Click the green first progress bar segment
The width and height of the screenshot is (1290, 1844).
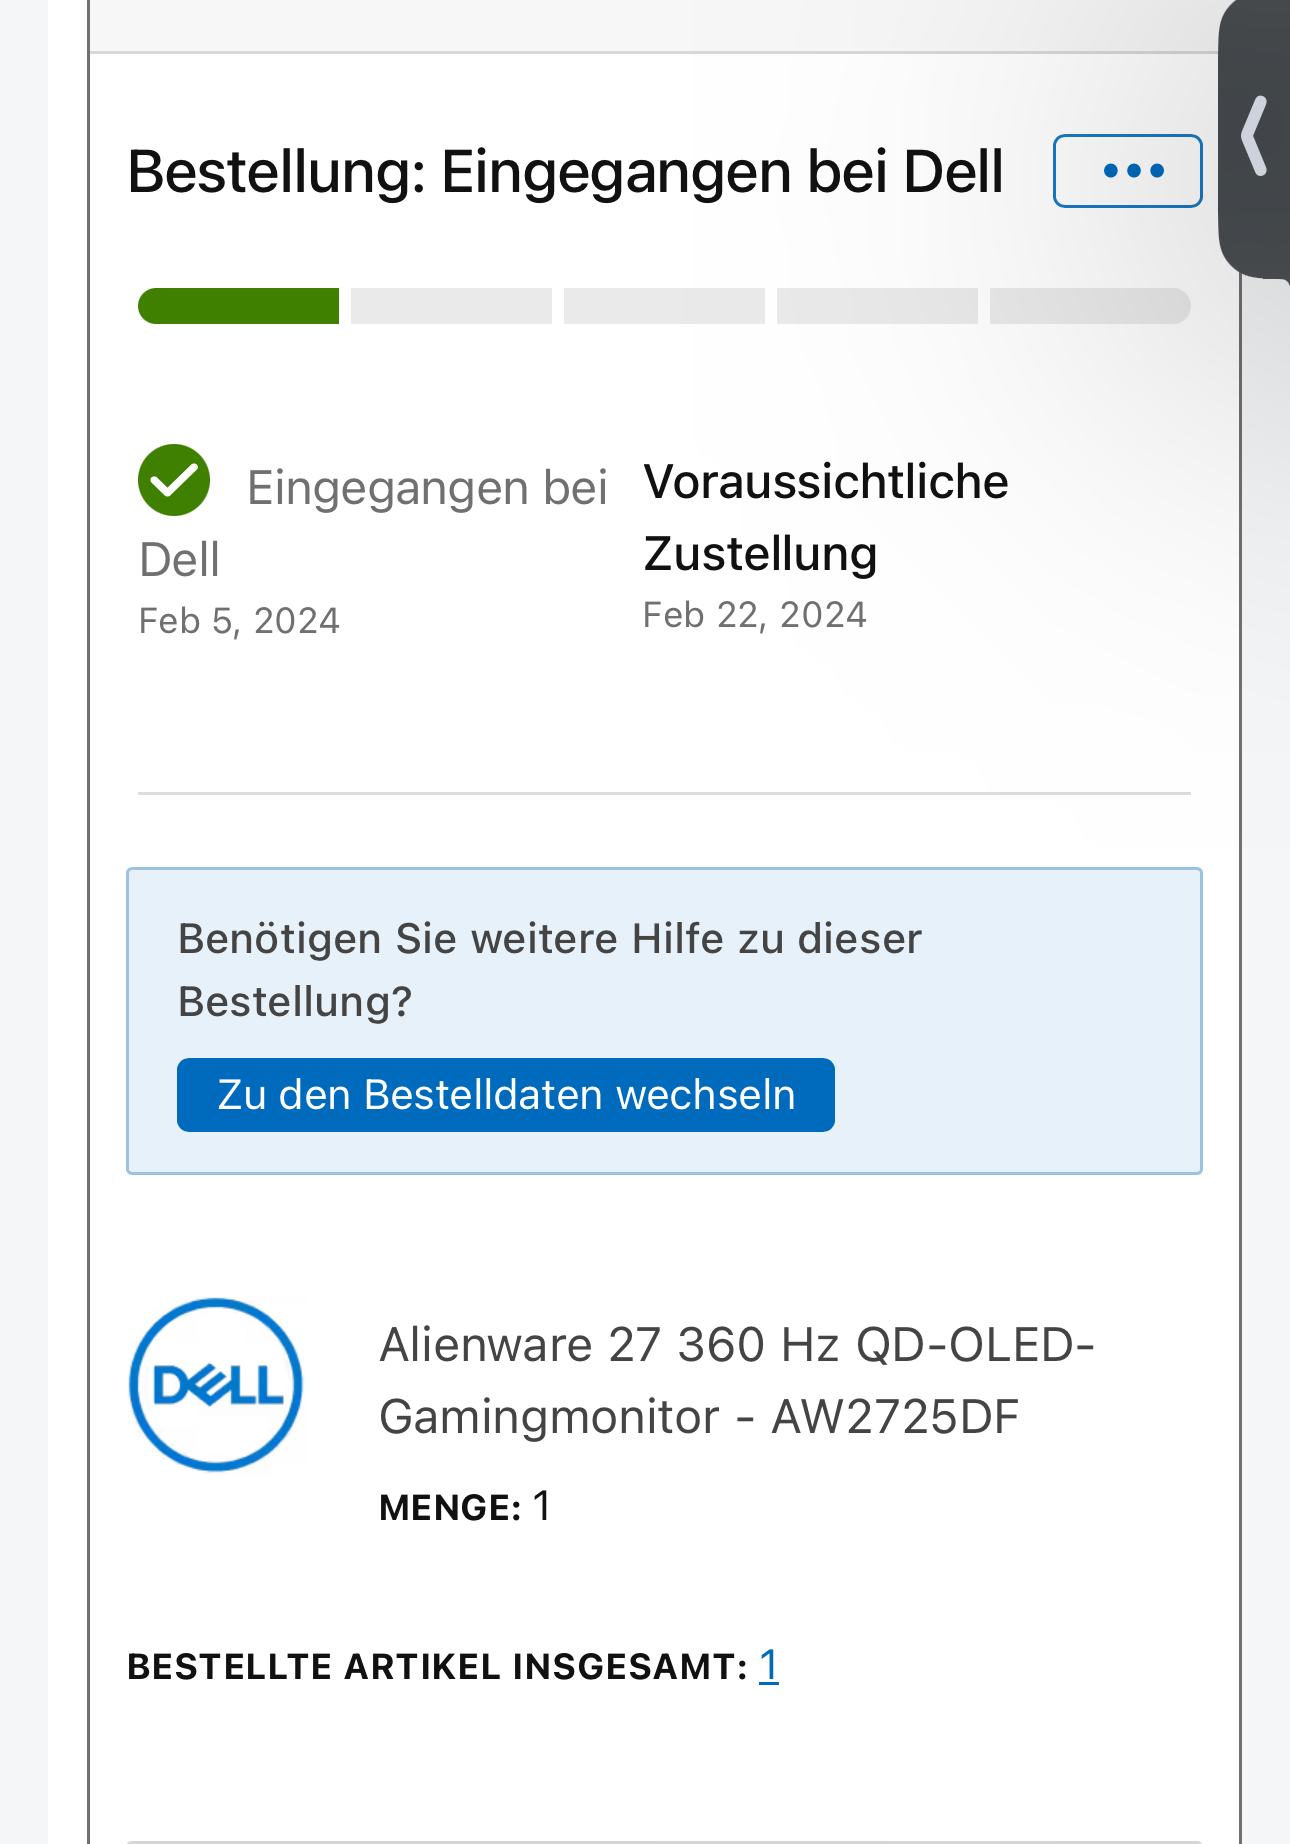[238, 306]
